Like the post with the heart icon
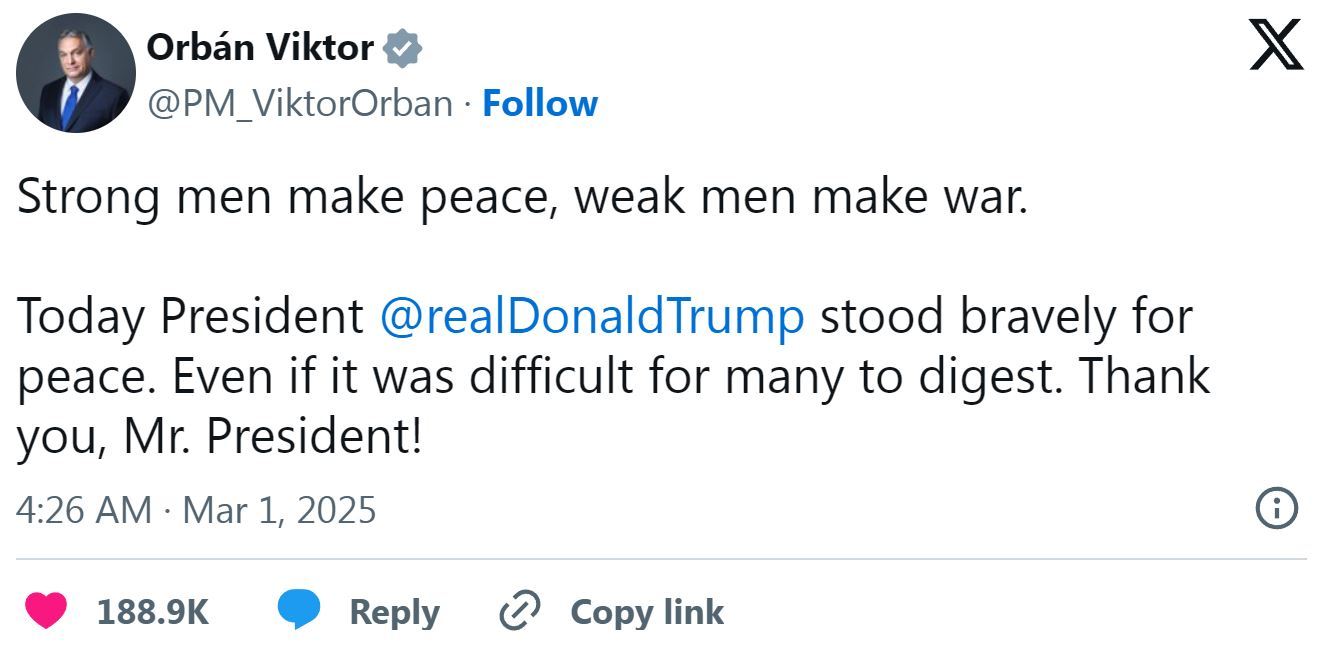Image resolution: width=1326 pixels, height=646 pixels. pyautogui.click(x=45, y=611)
